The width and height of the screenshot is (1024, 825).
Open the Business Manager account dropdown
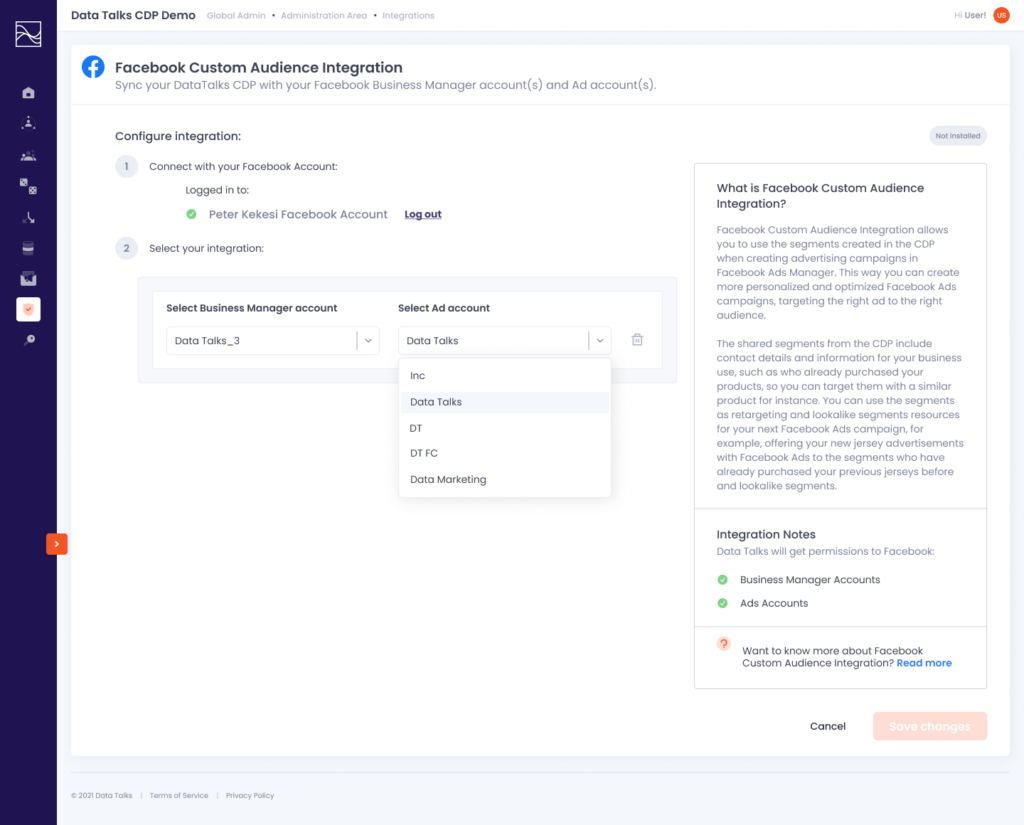point(273,340)
